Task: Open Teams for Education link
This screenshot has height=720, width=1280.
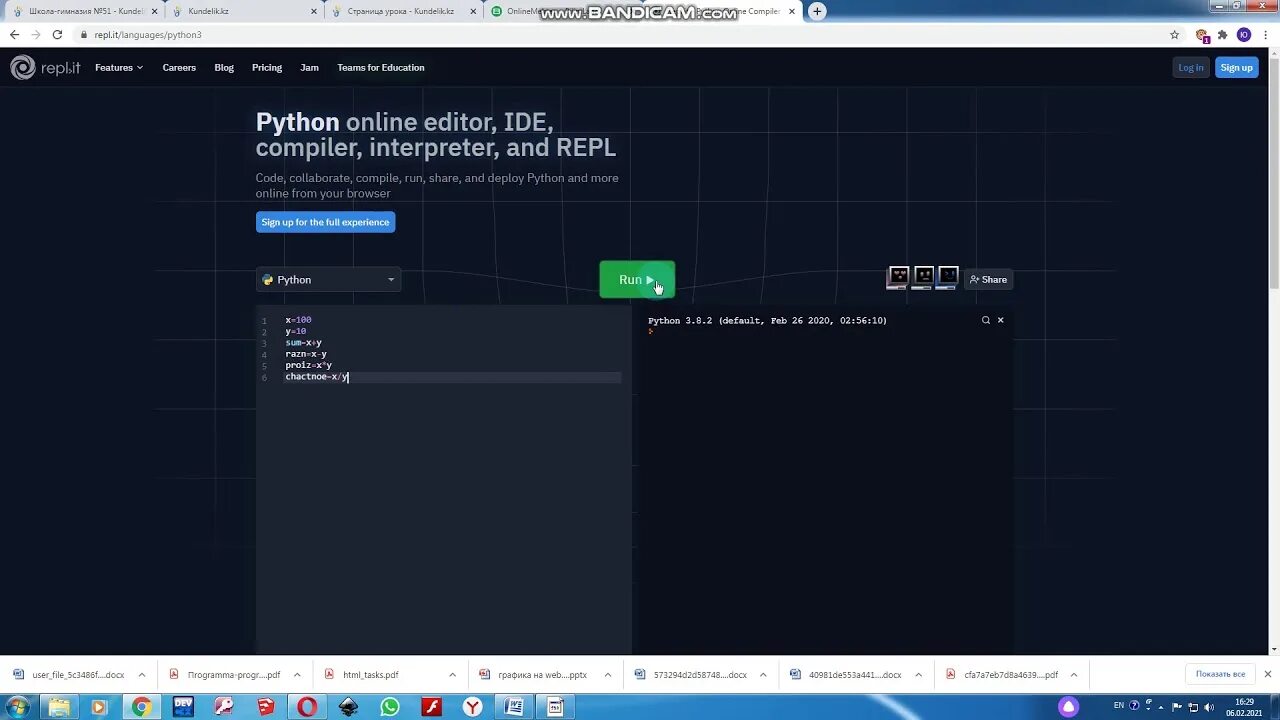Action: pos(381,68)
